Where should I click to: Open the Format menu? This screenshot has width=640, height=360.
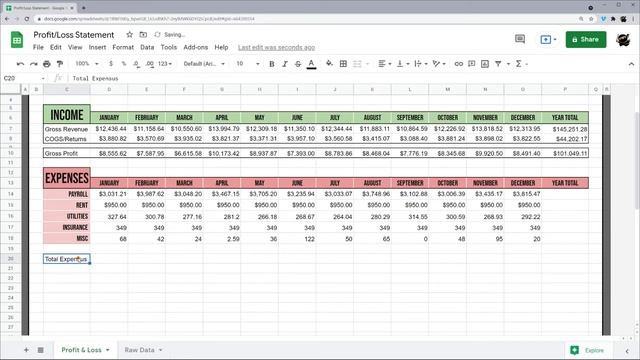[123, 47]
